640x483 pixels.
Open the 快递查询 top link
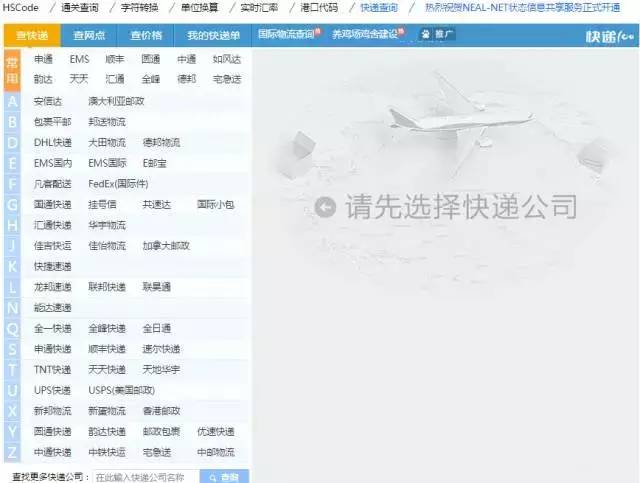click(x=379, y=7)
